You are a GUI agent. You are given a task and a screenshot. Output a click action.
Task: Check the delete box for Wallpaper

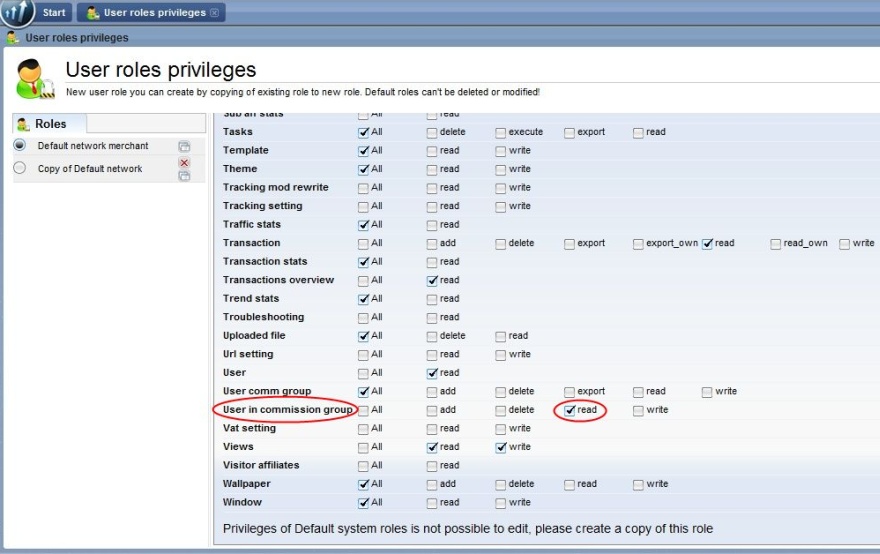(x=501, y=484)
